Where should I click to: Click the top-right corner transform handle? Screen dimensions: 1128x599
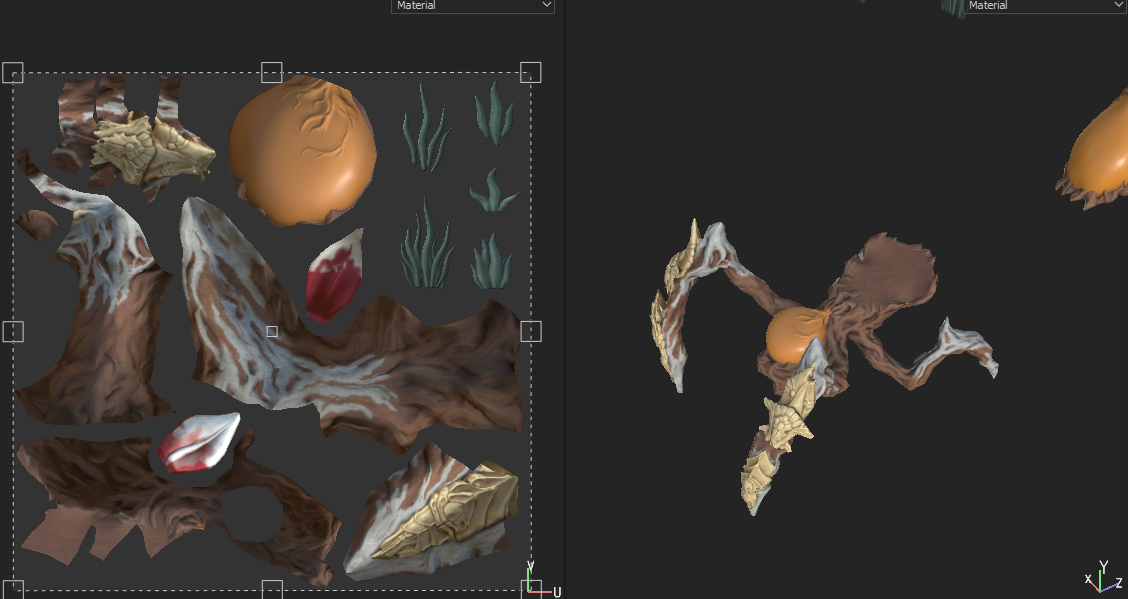(x=530, y=72)
